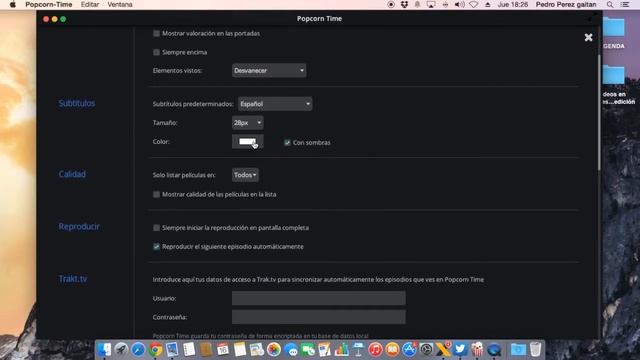This screenshot has width=640, height=360.
Task: Launch Google Chrome from the dock
Action: [155, 350]
